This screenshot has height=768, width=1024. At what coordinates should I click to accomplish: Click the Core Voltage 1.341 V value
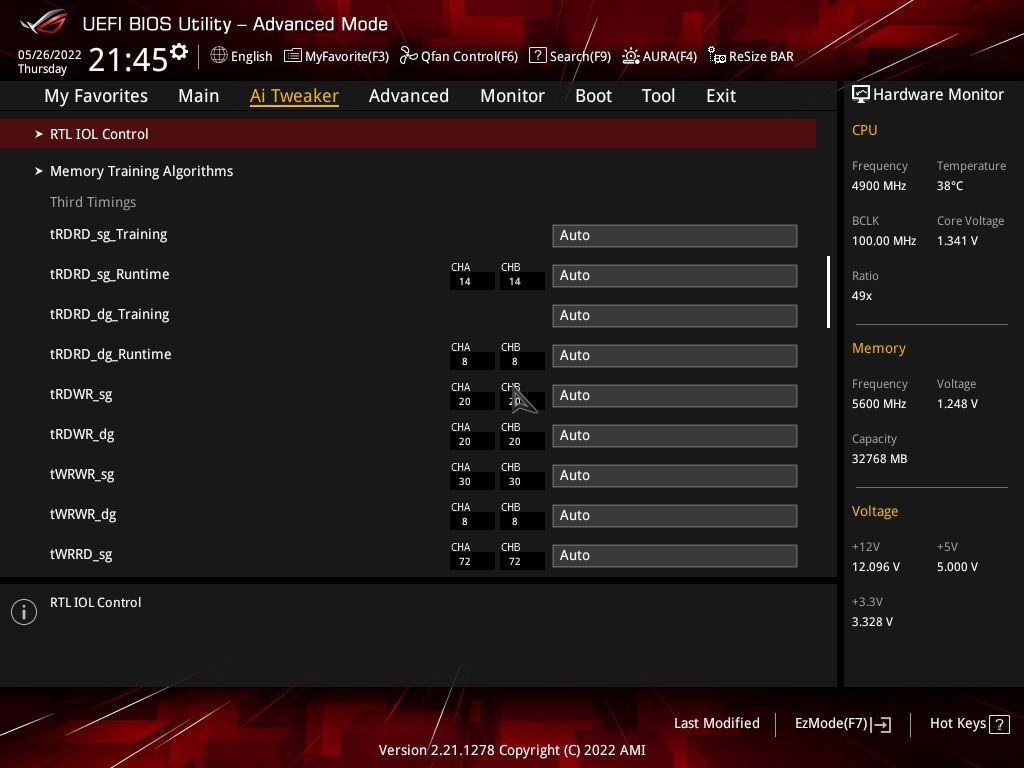click(x=957, y=241)
